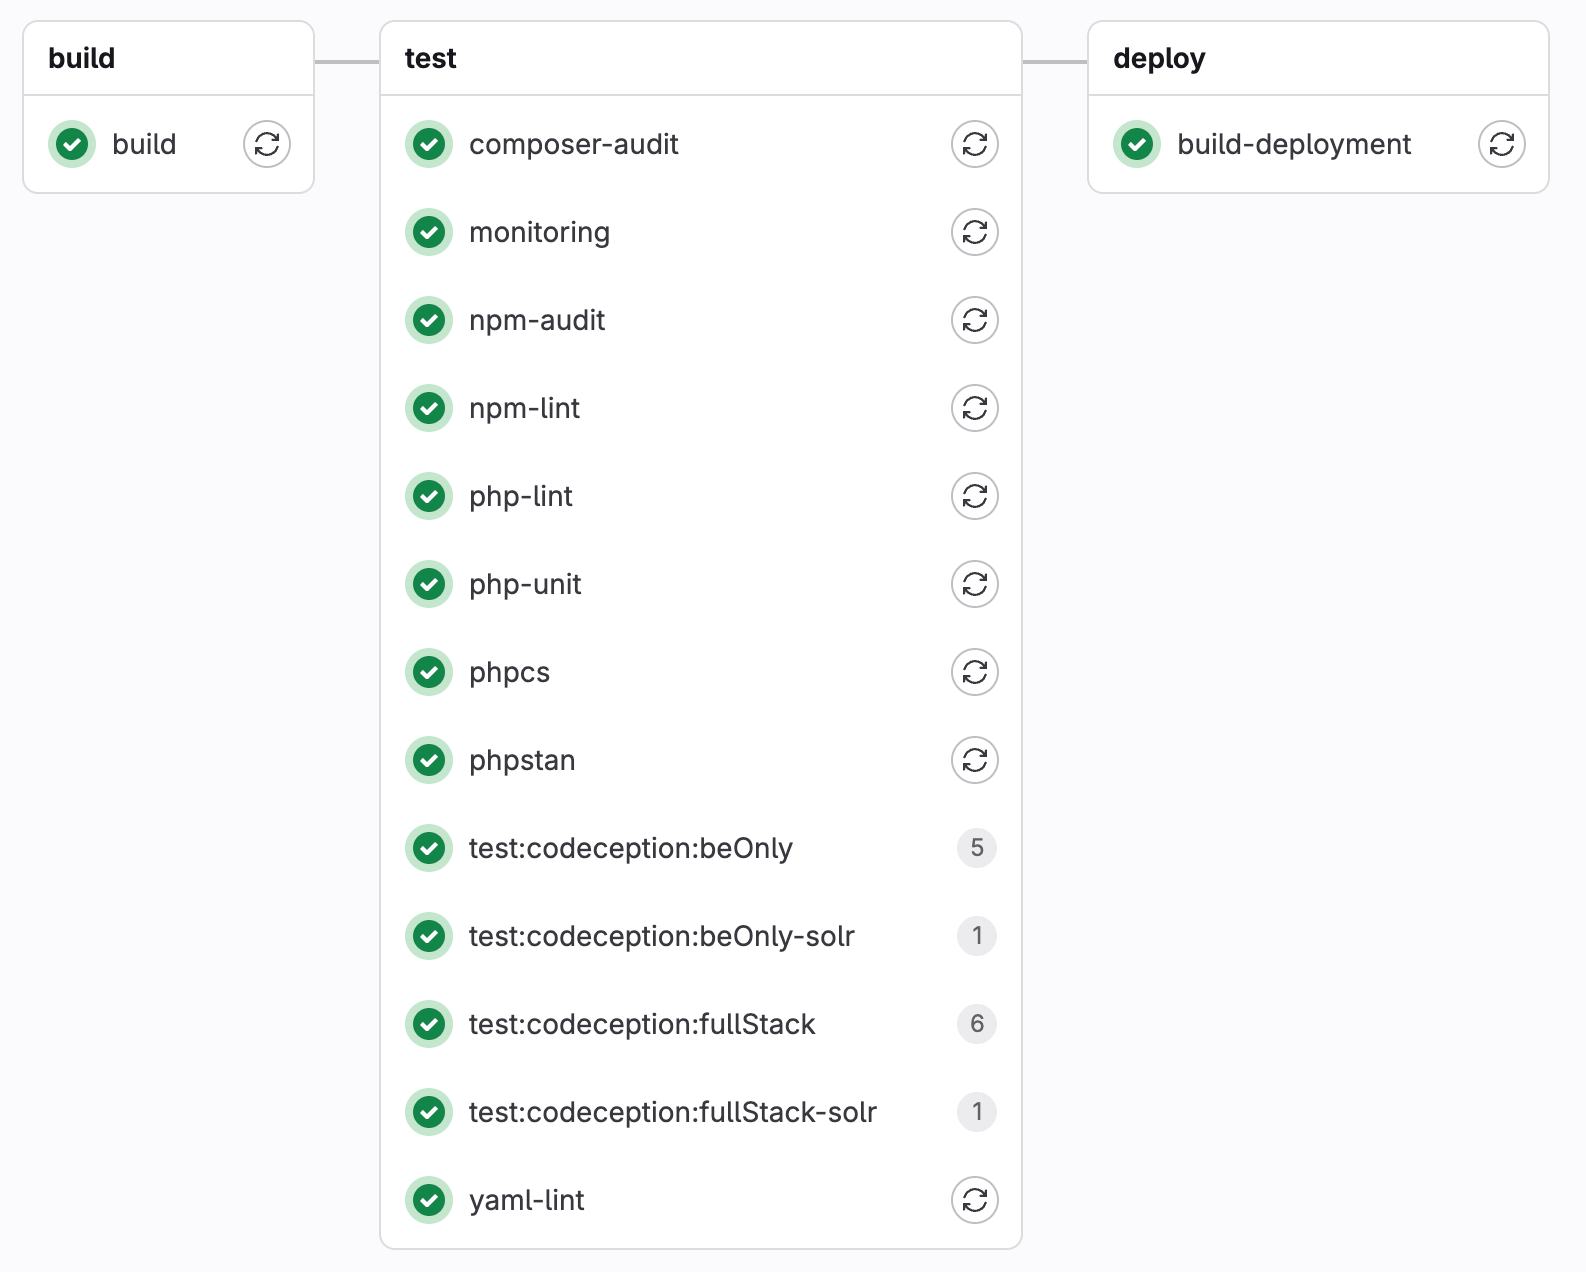The height and width of the screenshot is (1272, 1586).
Task: Expand the test:codeception:fullStack group of six jobs
Action: coord(977,1024)
